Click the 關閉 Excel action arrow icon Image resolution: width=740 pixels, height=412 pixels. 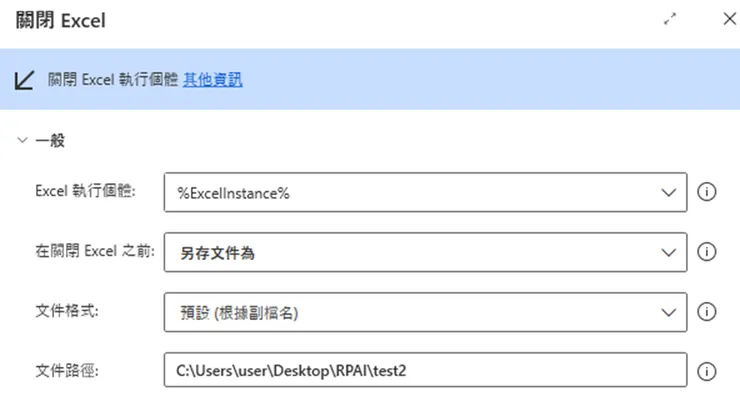click(25, 80)
